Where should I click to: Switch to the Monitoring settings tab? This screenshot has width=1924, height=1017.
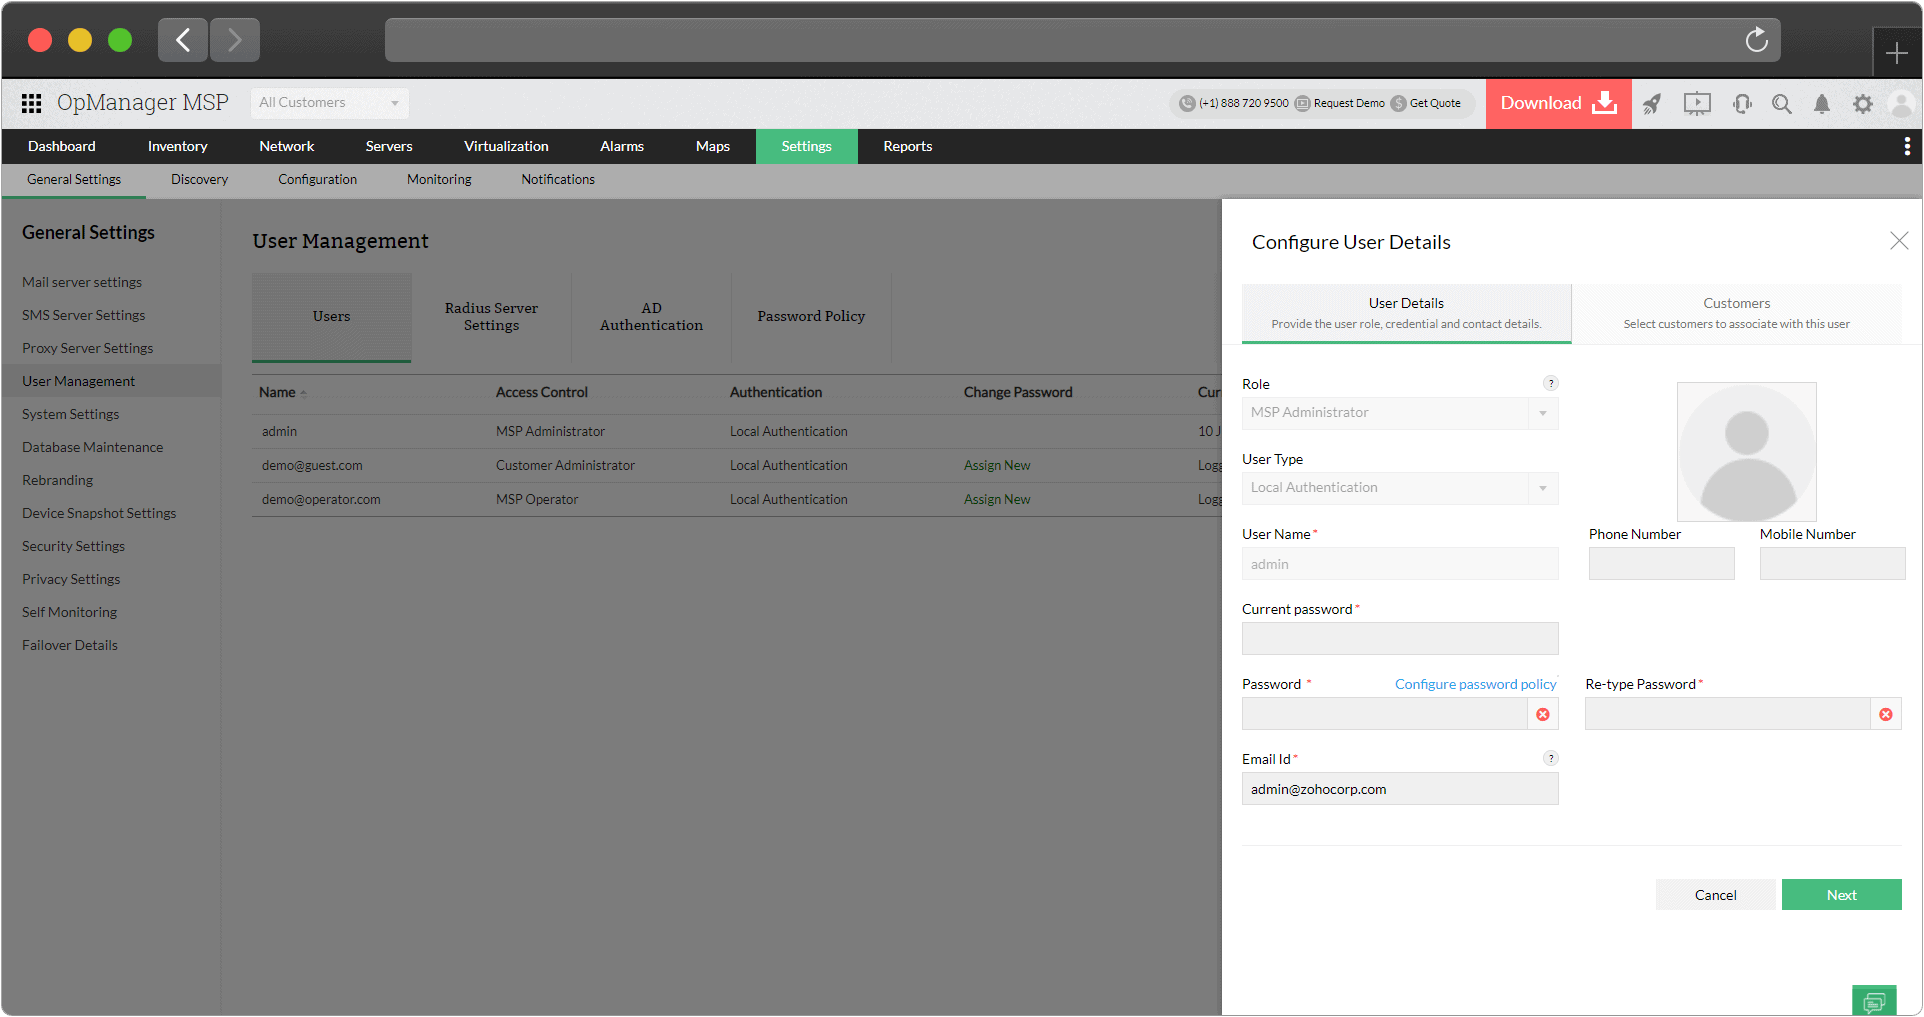439,180
